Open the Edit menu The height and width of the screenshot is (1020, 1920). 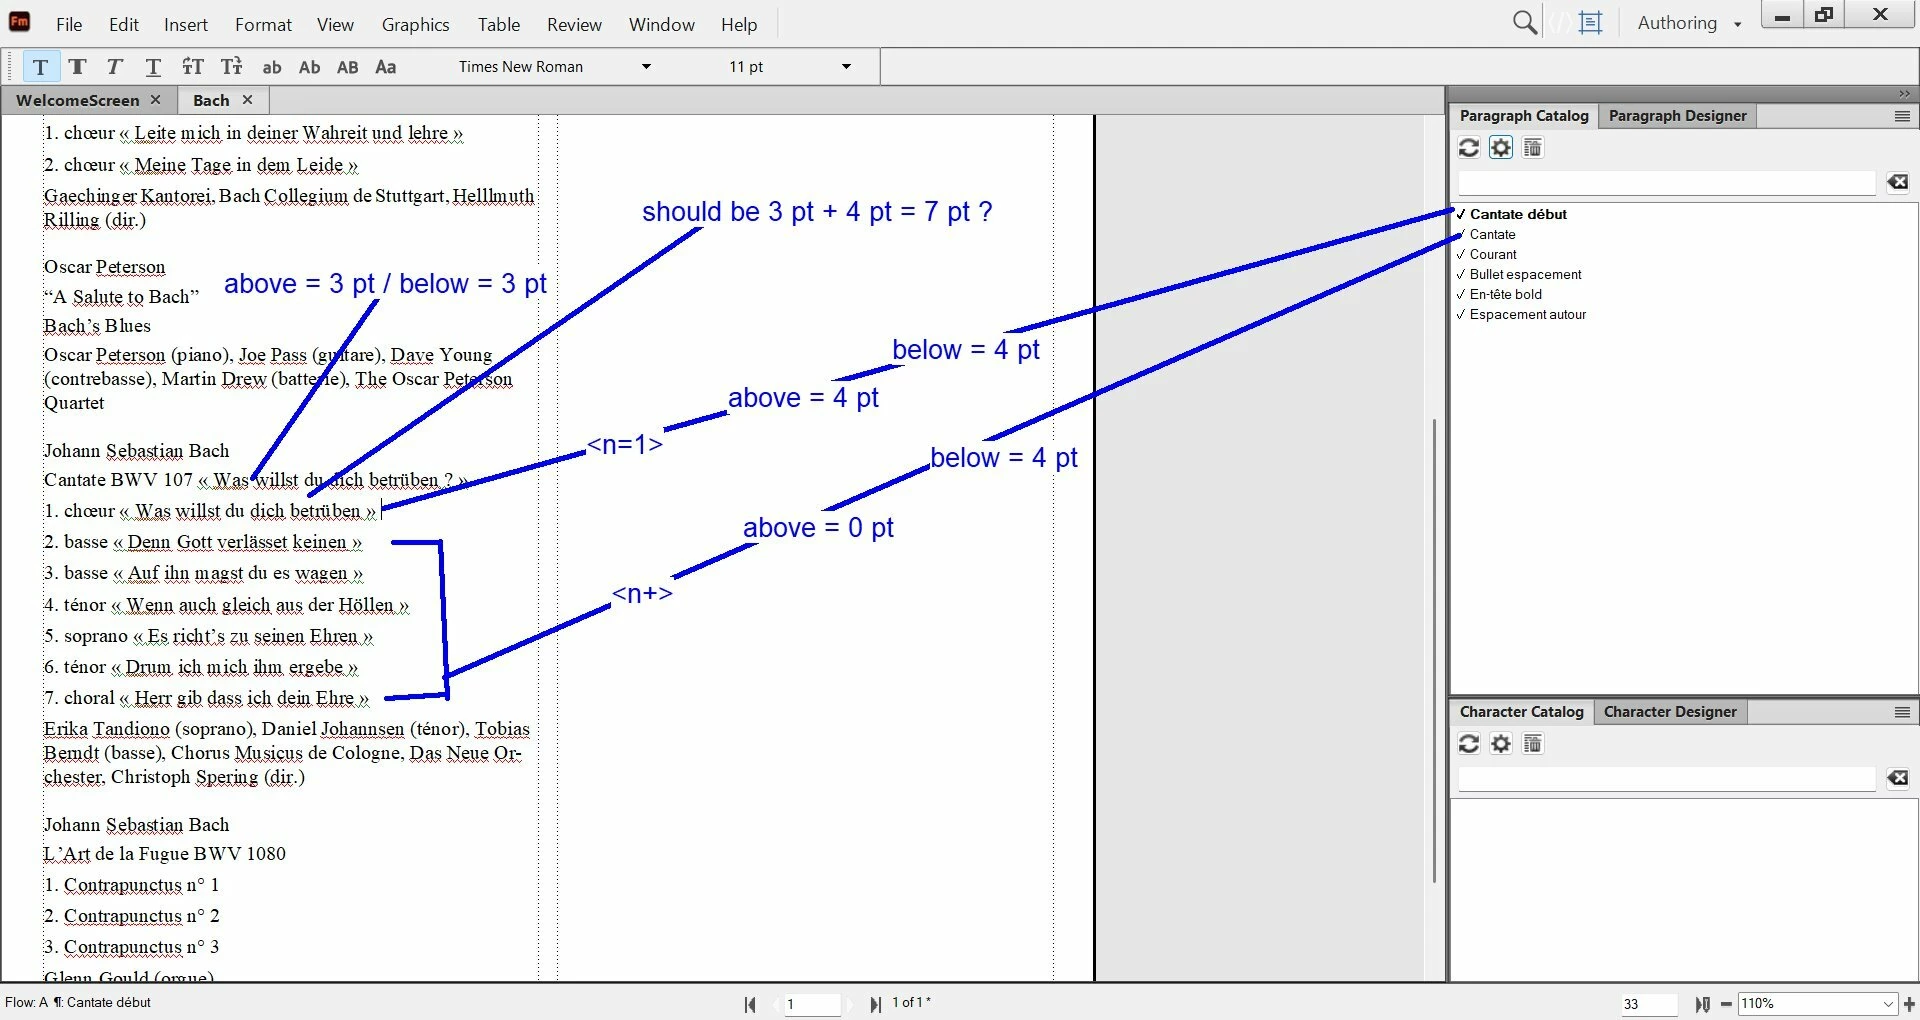point(124,24)
